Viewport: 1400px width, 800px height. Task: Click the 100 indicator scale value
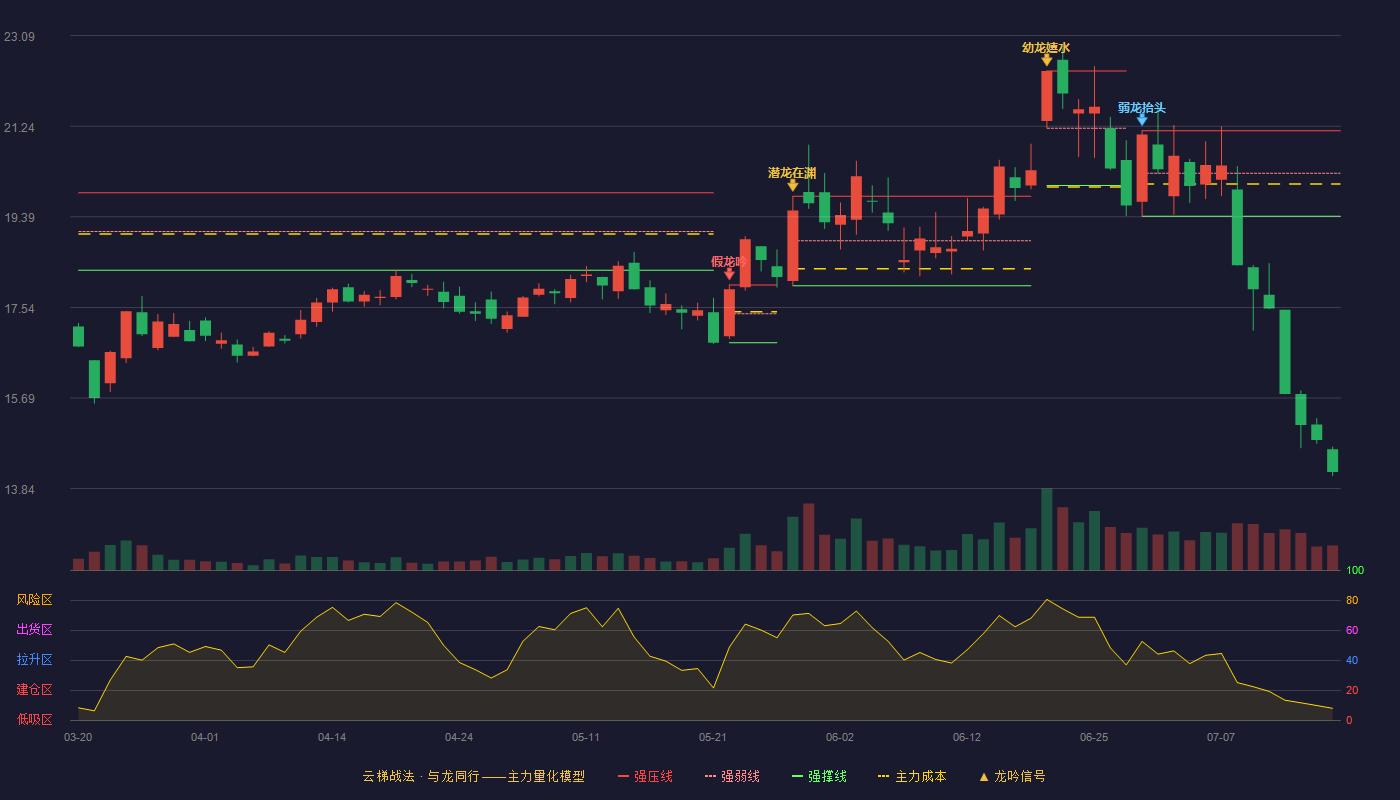coord(1355,571)
